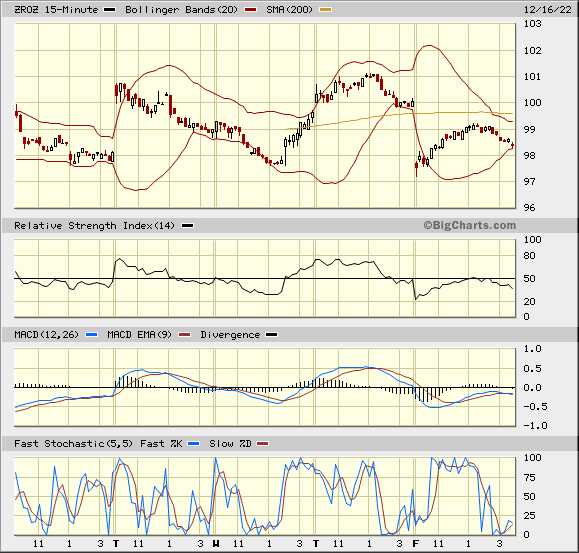The width and height of the screenshot is (579, 553).
Task: Click the F day marker on time axis
Action: [x=416, y=544]
